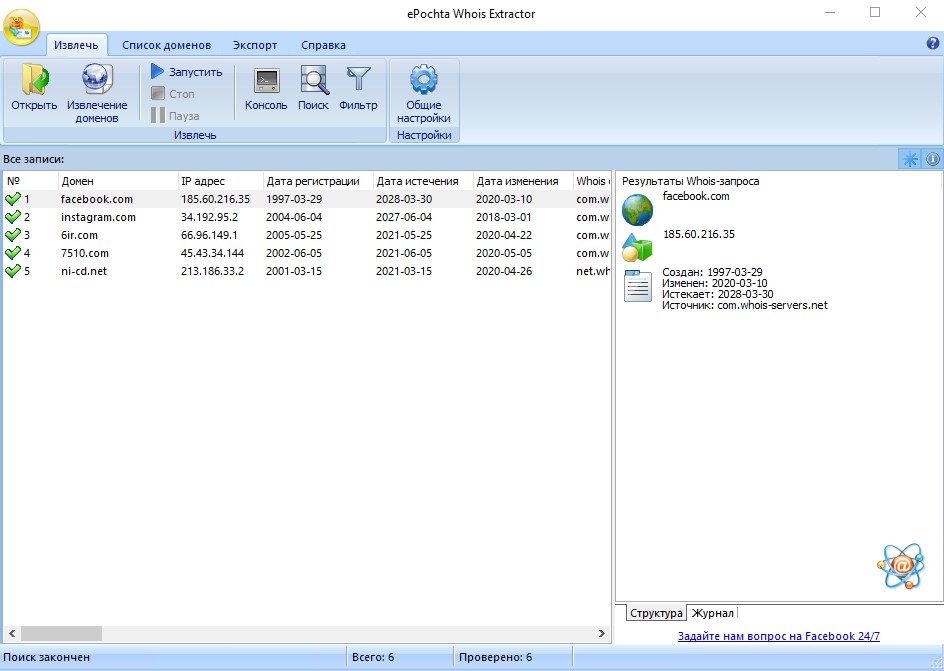Screen dimensions: 944x671
Task: Click the atom email logo icon
Action: point(901,566)
